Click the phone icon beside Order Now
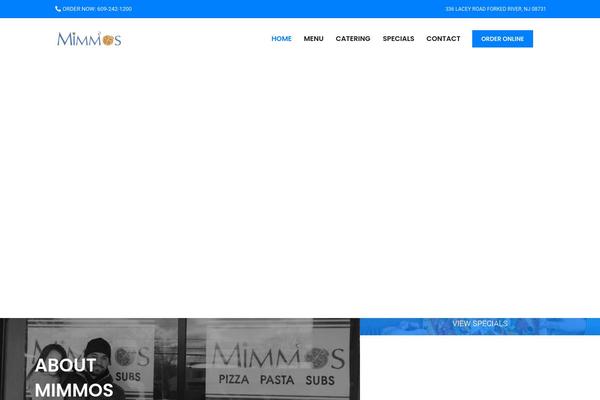This screenshot has height=400, width=600. point(58,9)
